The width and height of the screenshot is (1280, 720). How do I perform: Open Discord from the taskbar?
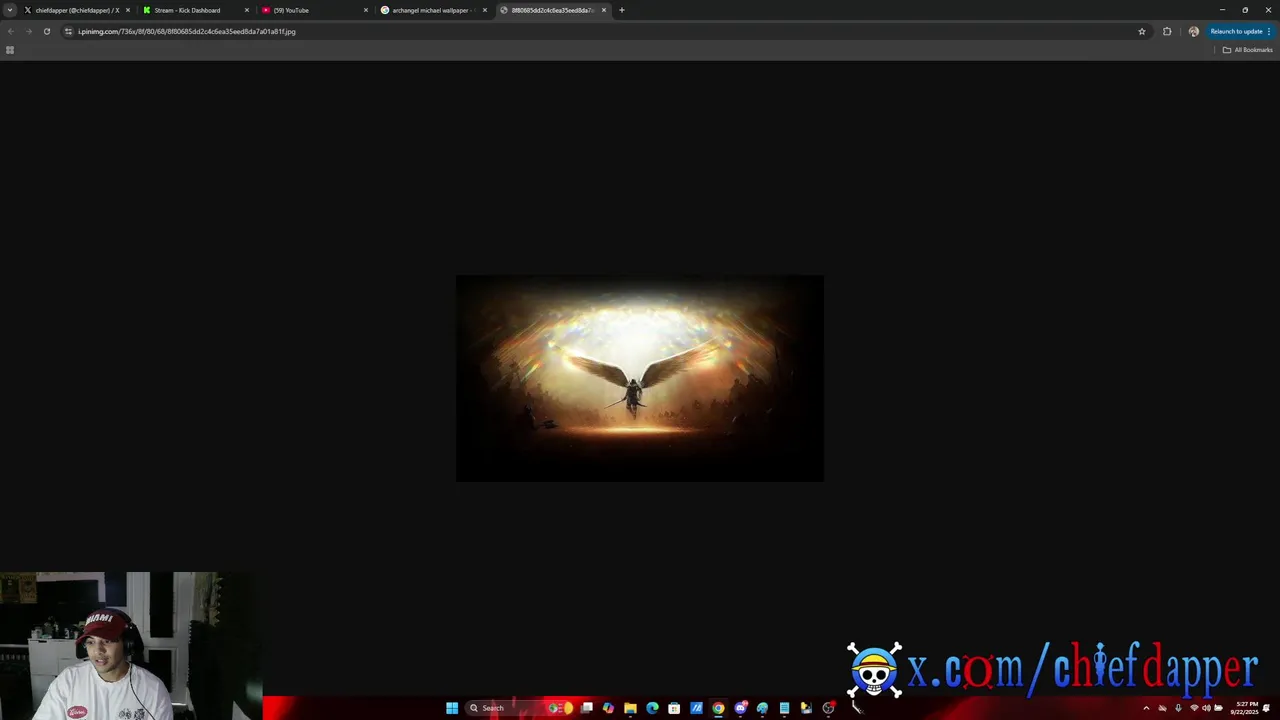click(740, 708)
